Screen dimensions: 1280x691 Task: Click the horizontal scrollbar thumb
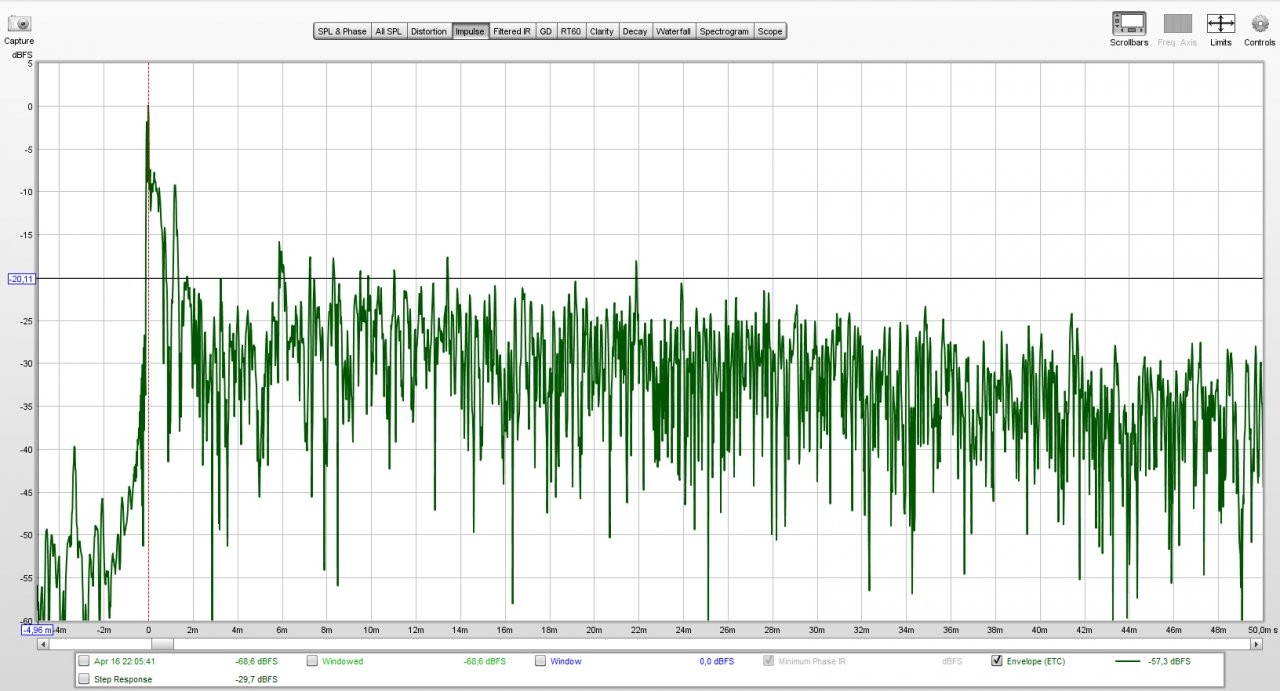pos(162,645)
